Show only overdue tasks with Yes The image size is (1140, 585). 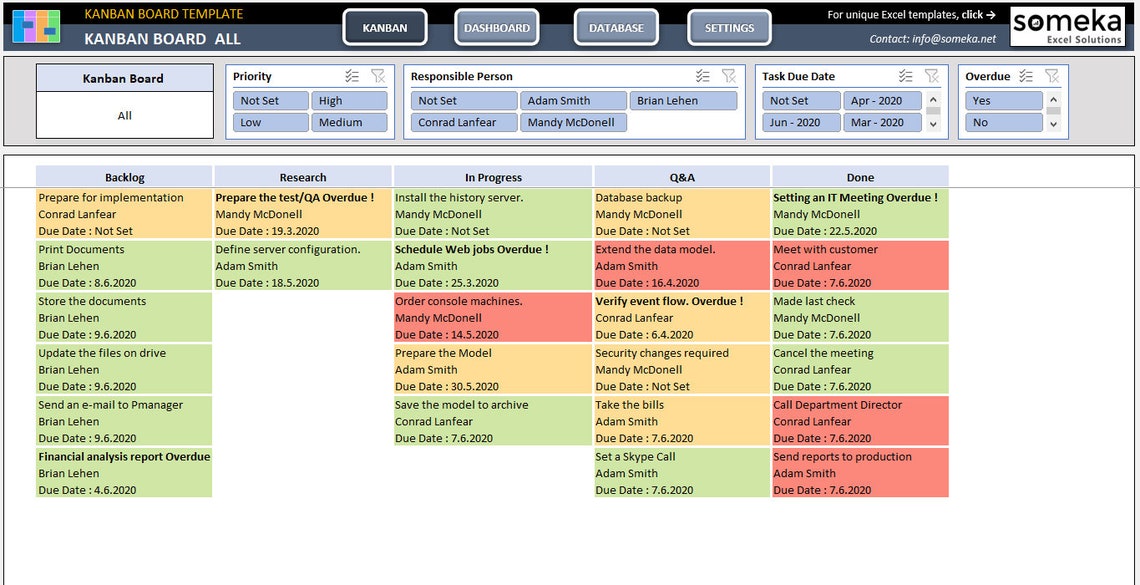[x=1004, y=101]
